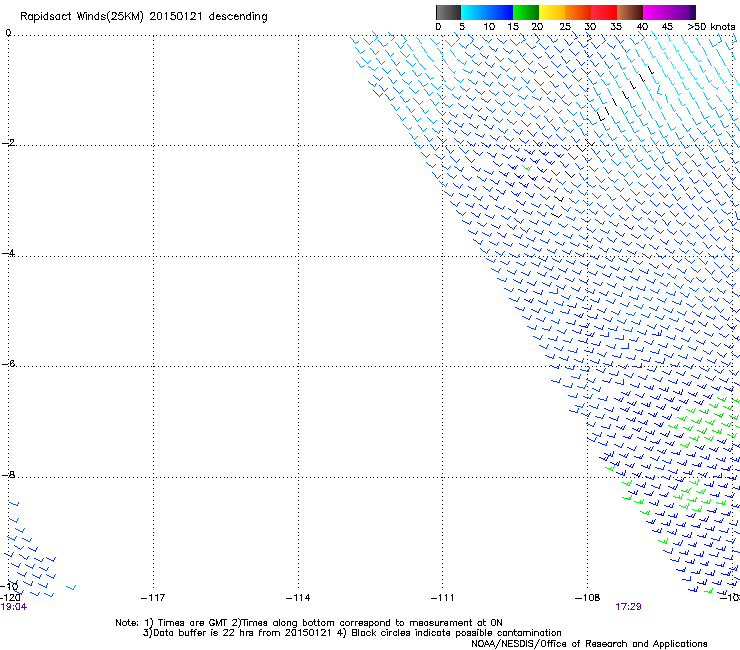
Task: Click the latitude label '-2'
Action: click(8, 143)
